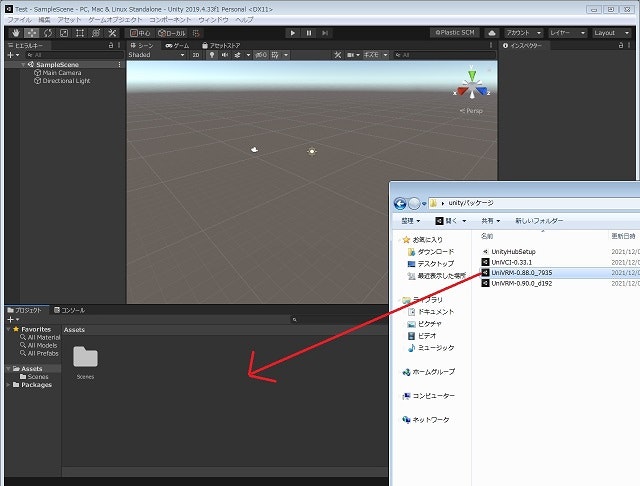The image size is (640, 486).
Task: Select Main Camera in Hierarchy
Action: [x=58, y=73]
